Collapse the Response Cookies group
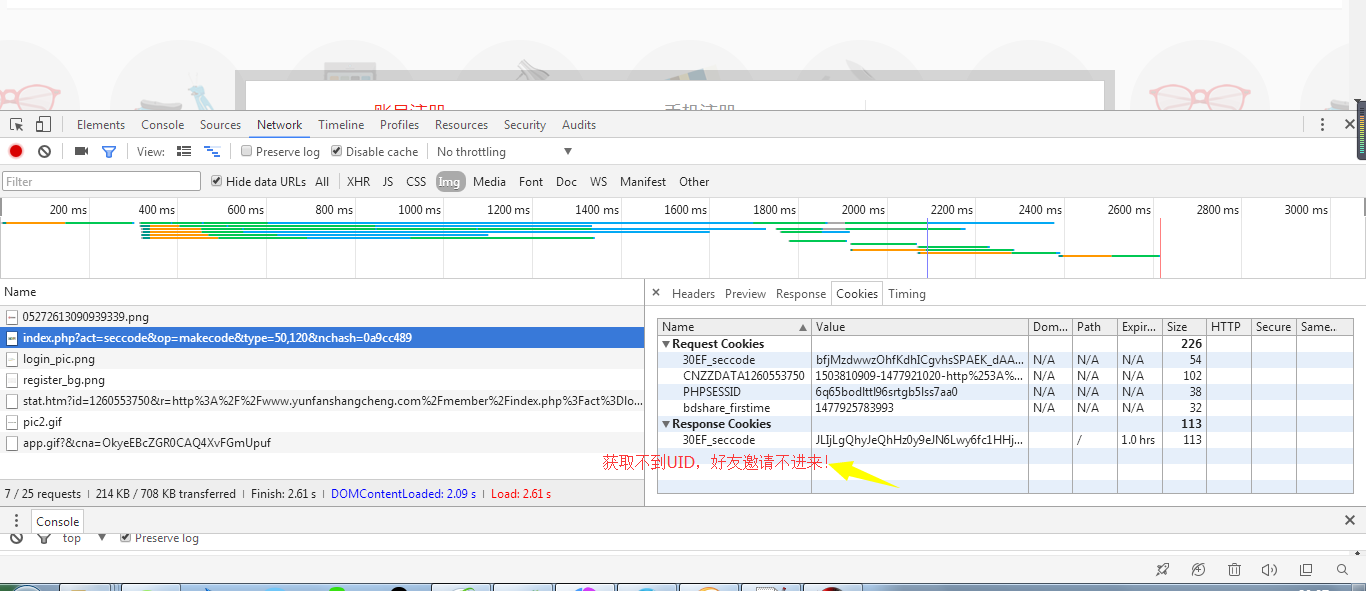The image size is (1366, 591). point(666,424)
